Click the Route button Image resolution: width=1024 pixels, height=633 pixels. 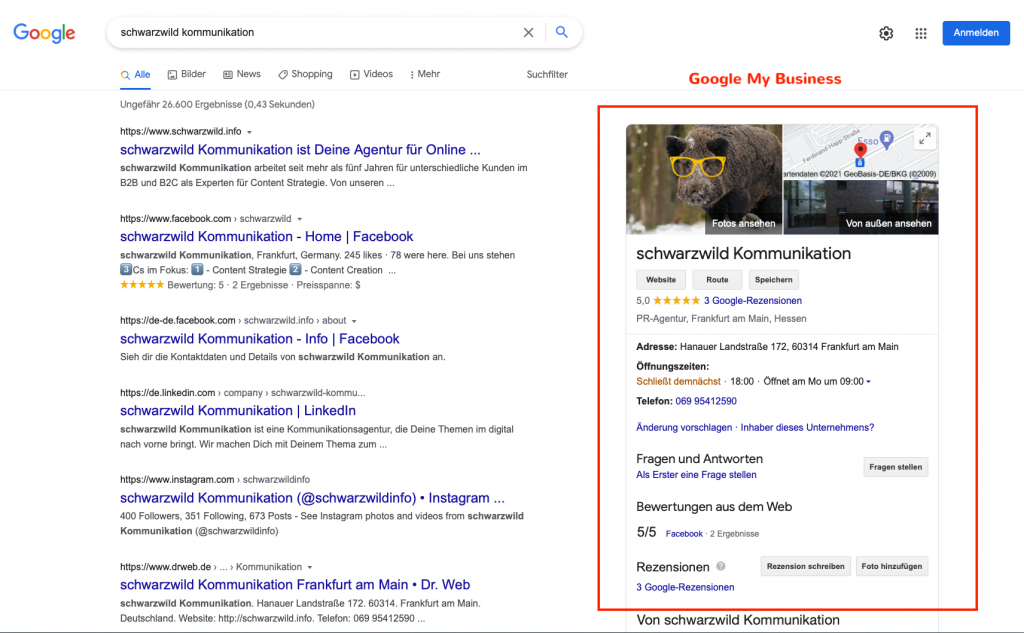[717, 280]
